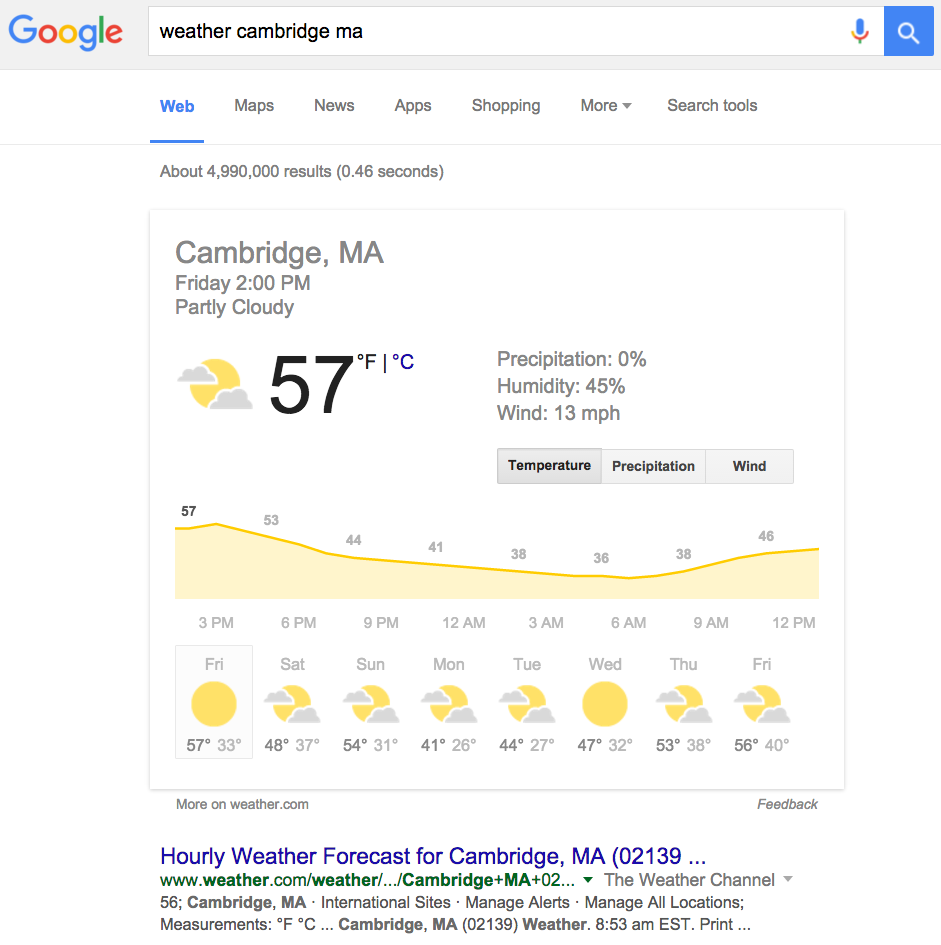Image resolution: width=941 pixels, height=945 pixels.
Task: Switch to the Maps tab
Action: 254,106
